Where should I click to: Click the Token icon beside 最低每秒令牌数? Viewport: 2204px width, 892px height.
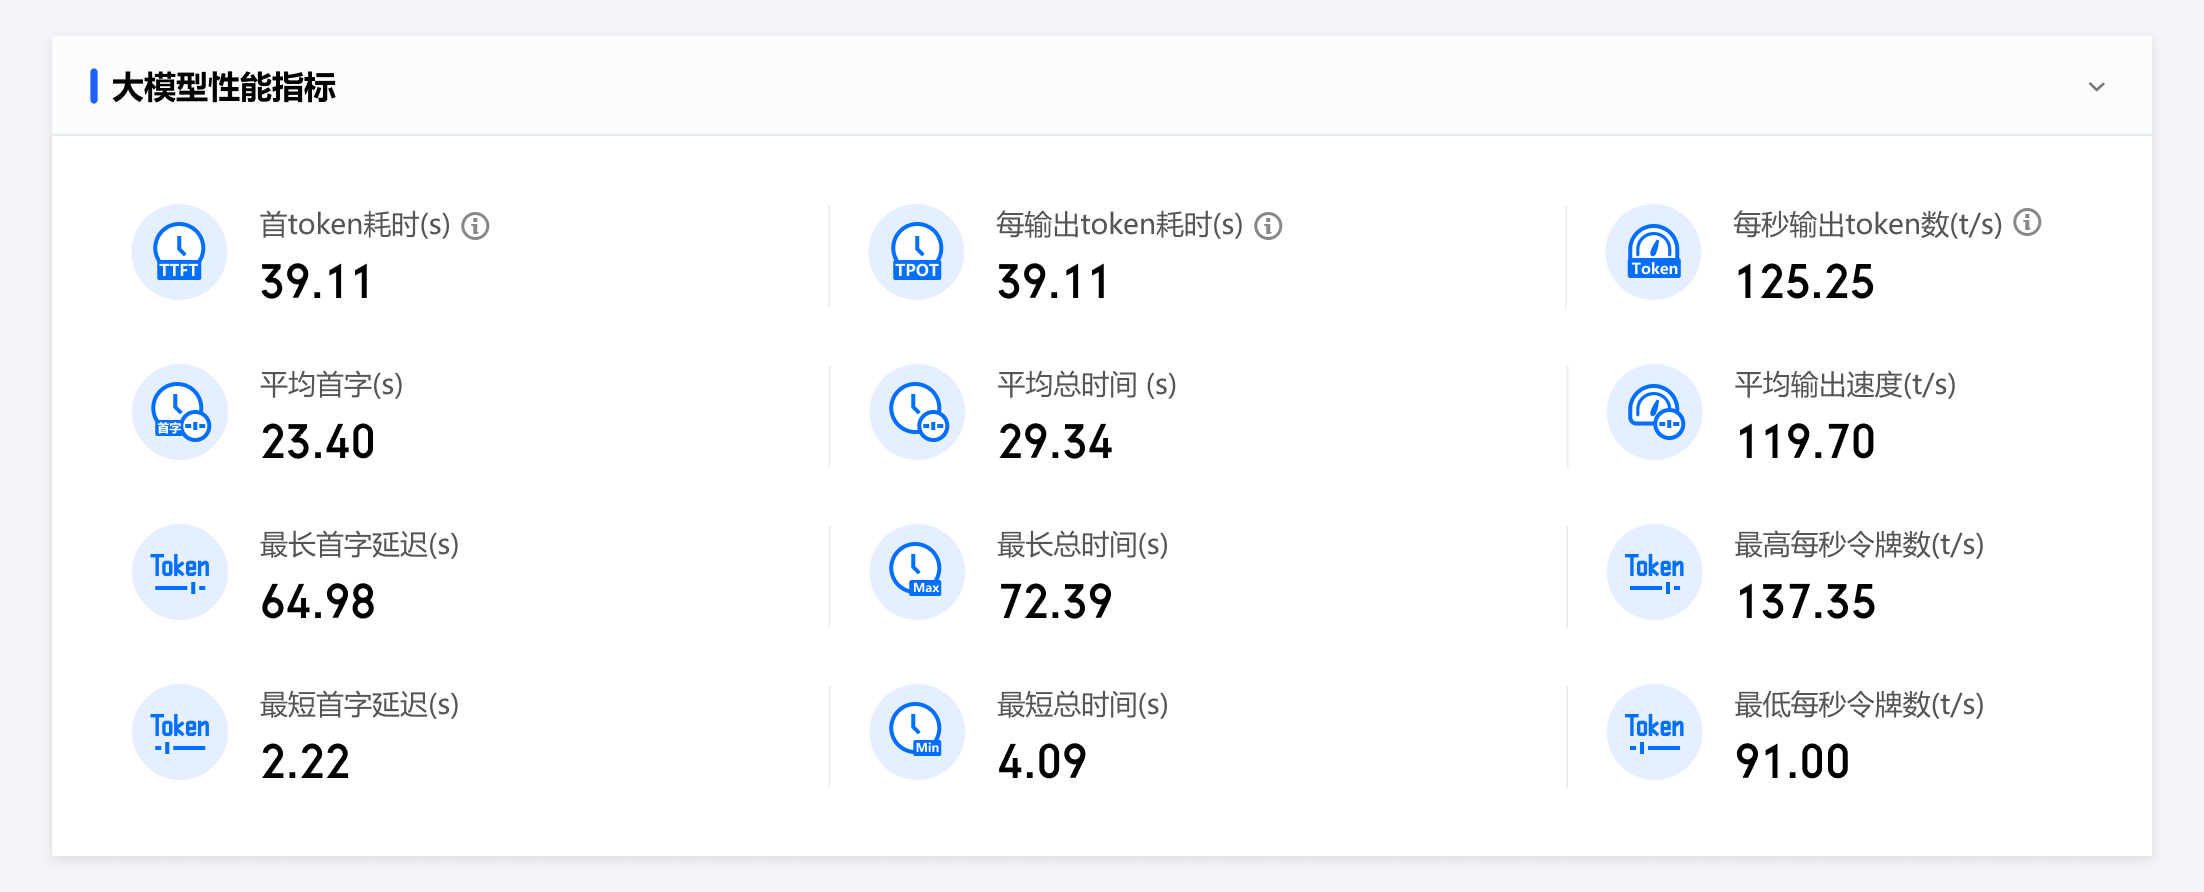pos(1654,732)
